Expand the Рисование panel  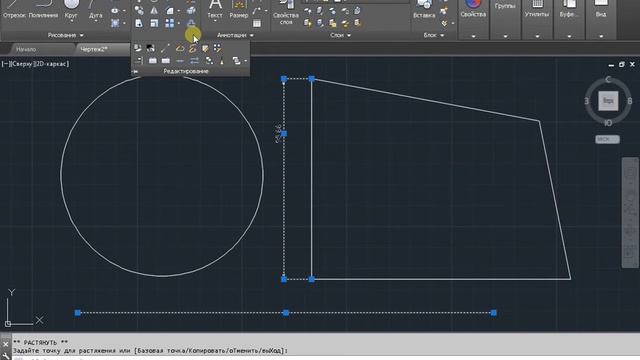point(66,36)
